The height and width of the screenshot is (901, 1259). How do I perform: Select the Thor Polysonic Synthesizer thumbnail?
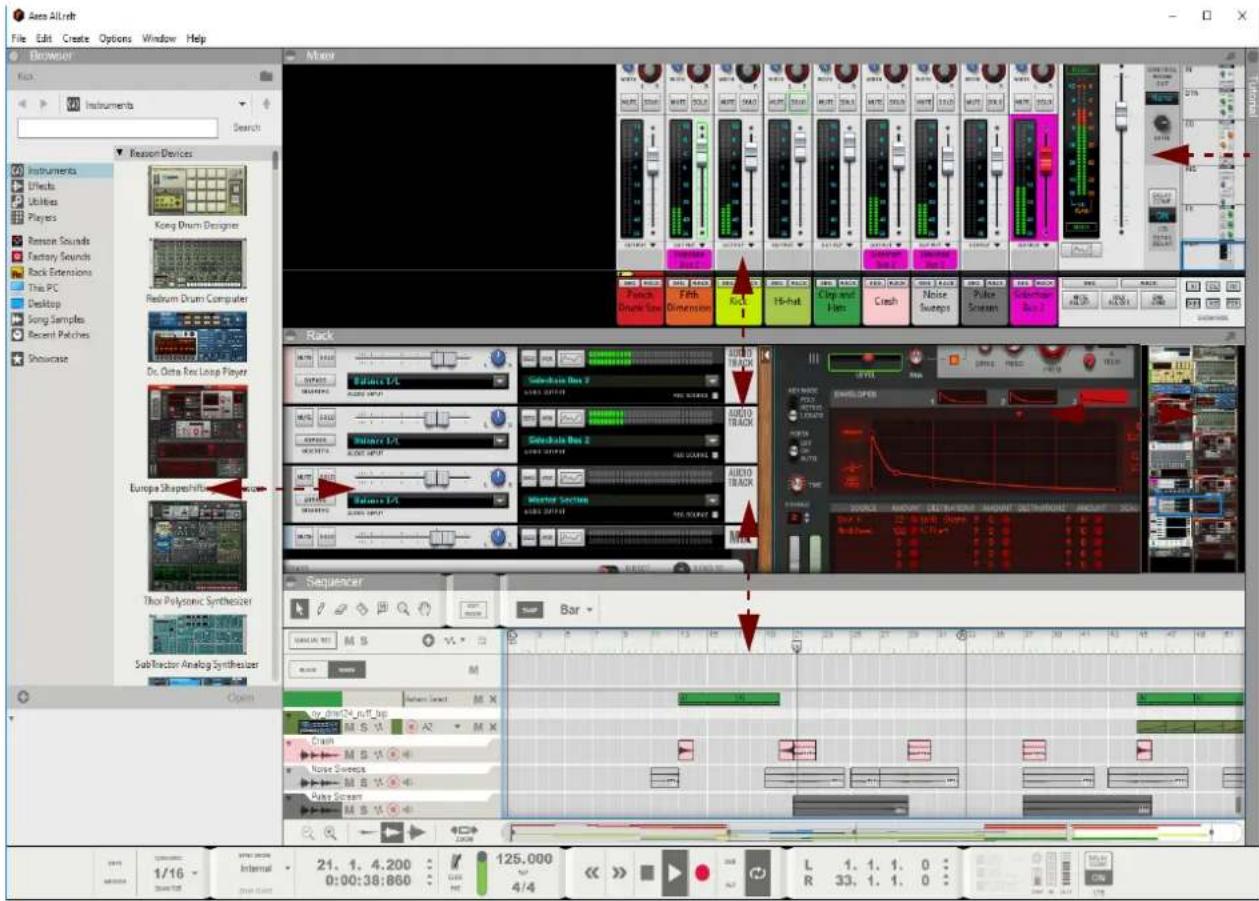pyautogui.click(x=196, y=546)
